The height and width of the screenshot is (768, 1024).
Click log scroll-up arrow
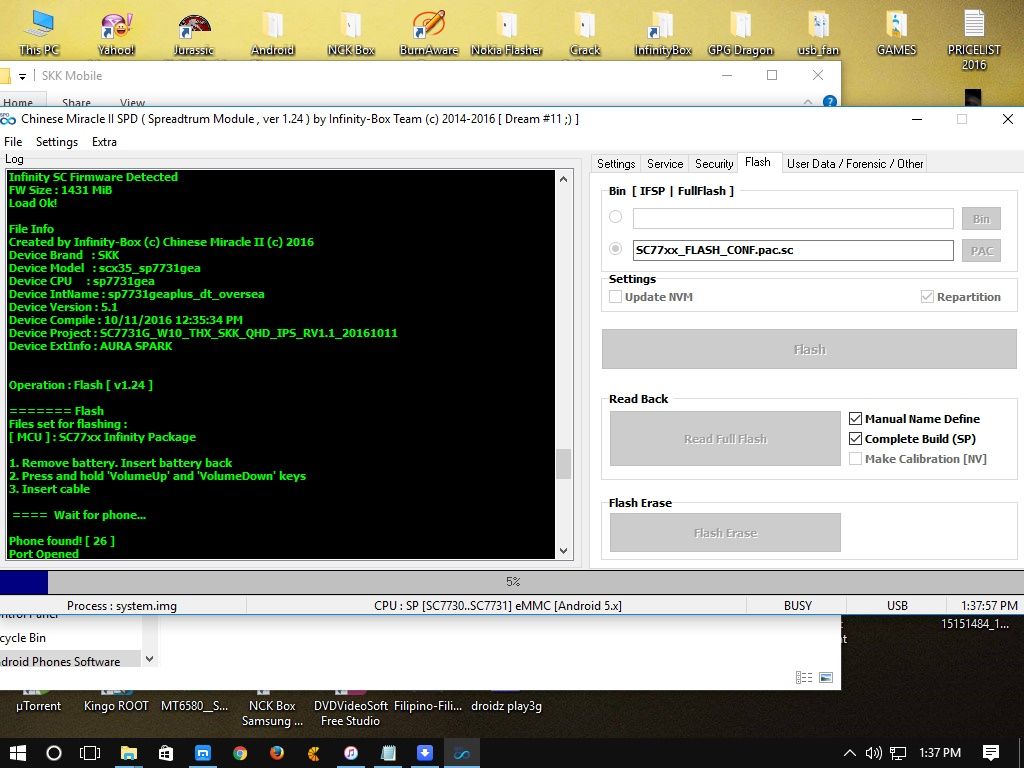tap(564, 179)
